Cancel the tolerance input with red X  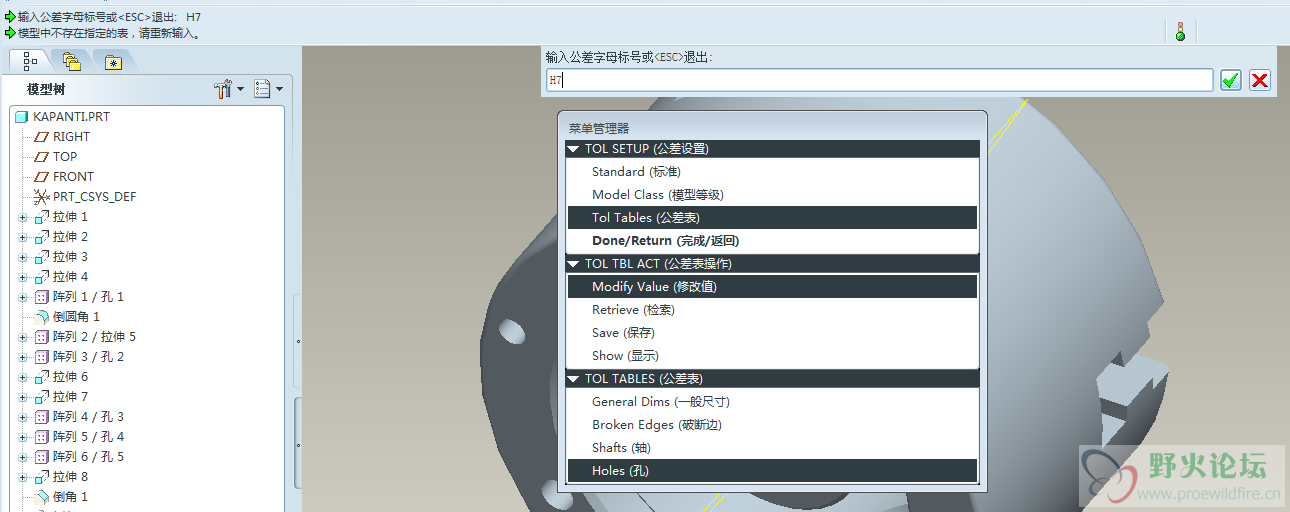(x=1260, y=80)
